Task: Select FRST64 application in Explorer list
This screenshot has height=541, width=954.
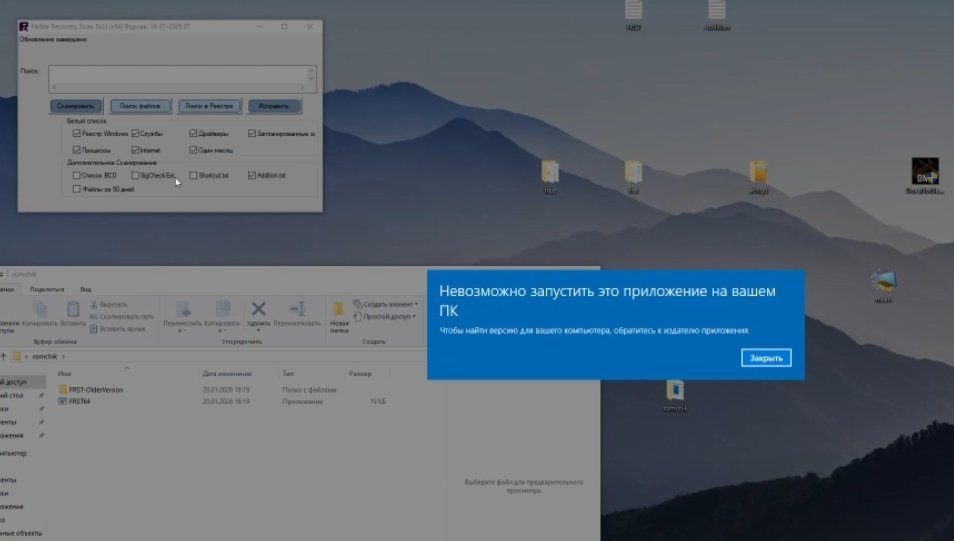Action: point(79,401)
